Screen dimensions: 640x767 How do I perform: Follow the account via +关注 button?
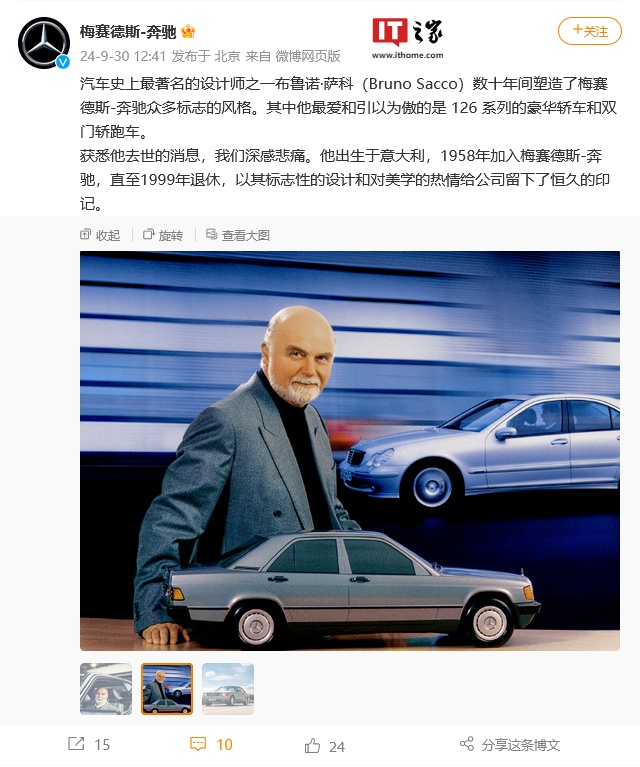point(590,31)
